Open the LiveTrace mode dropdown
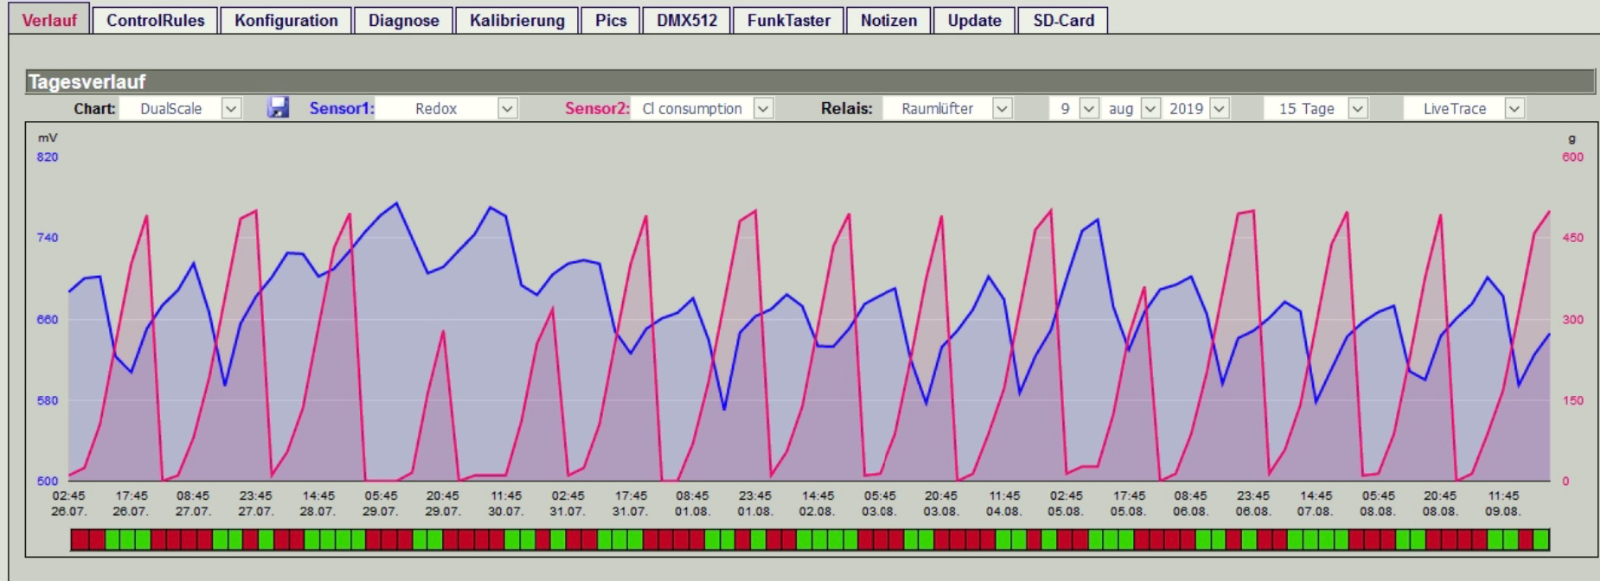 (x=1464, y=108)
